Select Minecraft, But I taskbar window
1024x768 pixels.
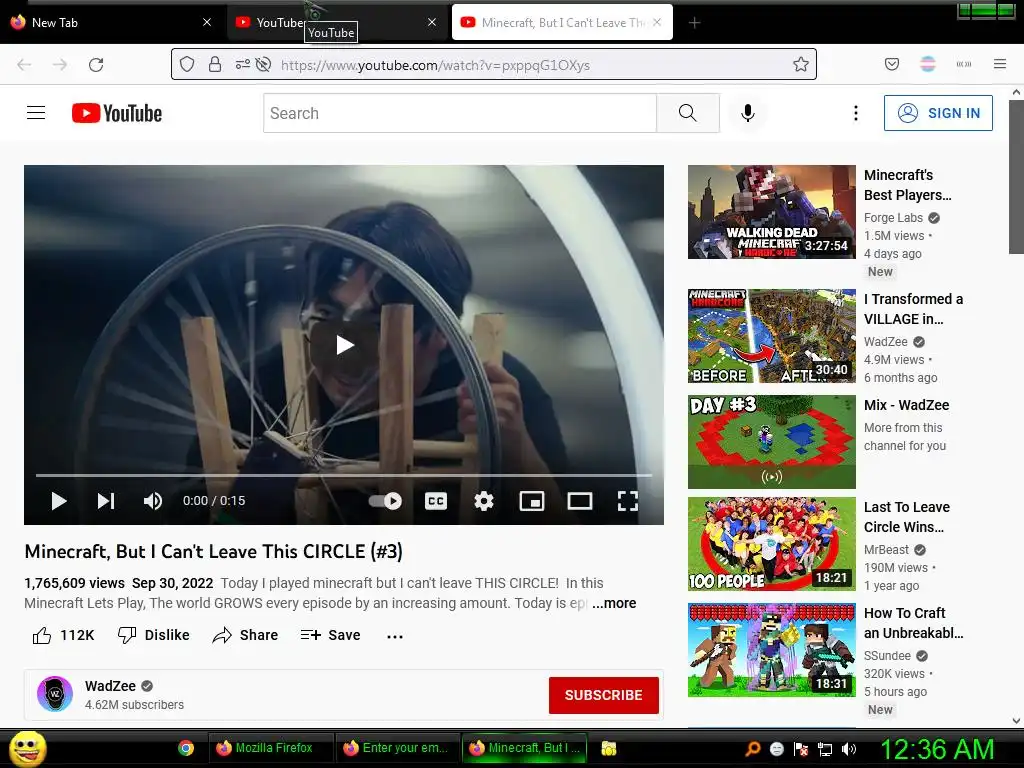coord(524,748)
